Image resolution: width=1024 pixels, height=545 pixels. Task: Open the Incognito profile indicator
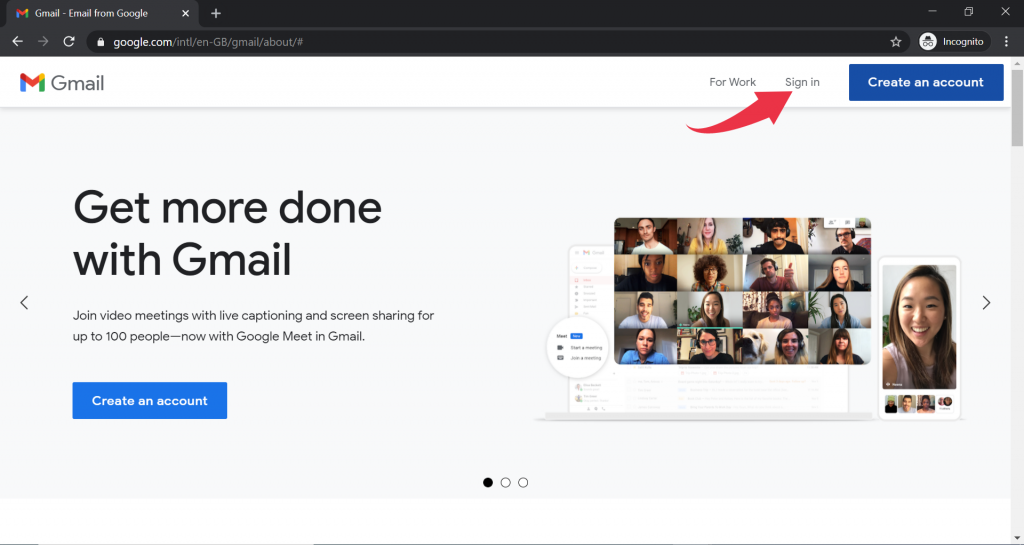coord(954,42)
